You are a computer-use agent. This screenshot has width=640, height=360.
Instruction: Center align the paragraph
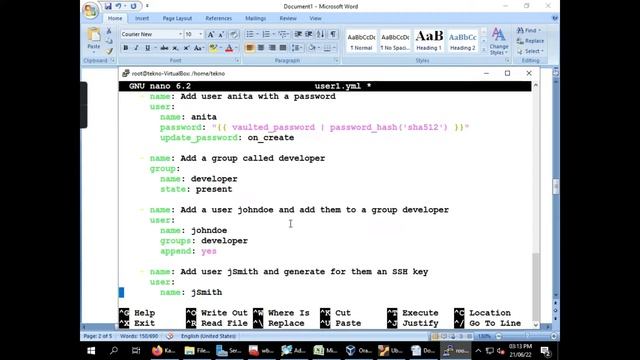[261, 48]
